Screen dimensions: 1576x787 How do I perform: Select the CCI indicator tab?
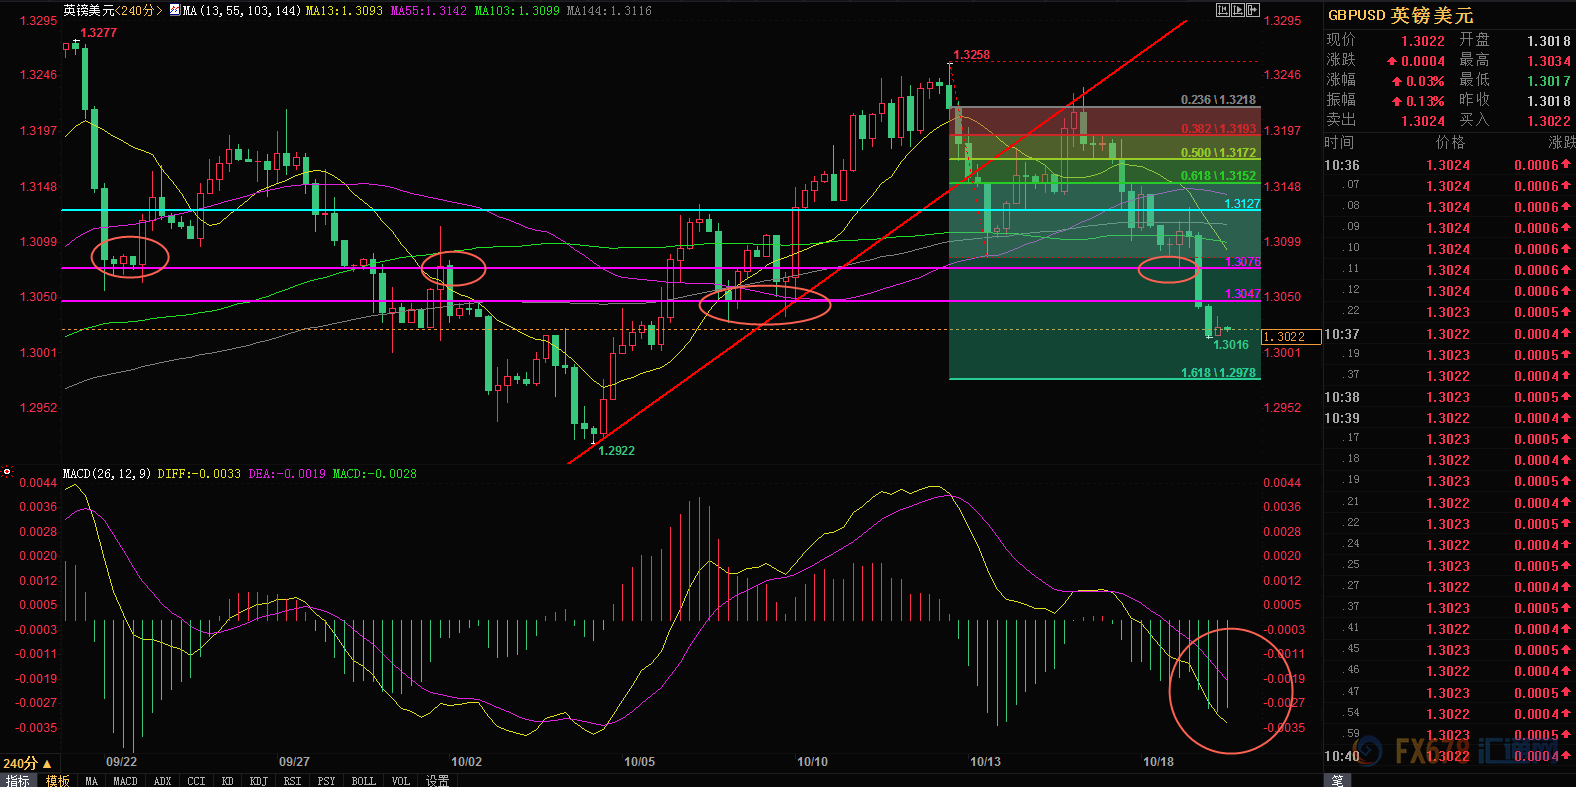pos(196,781)
